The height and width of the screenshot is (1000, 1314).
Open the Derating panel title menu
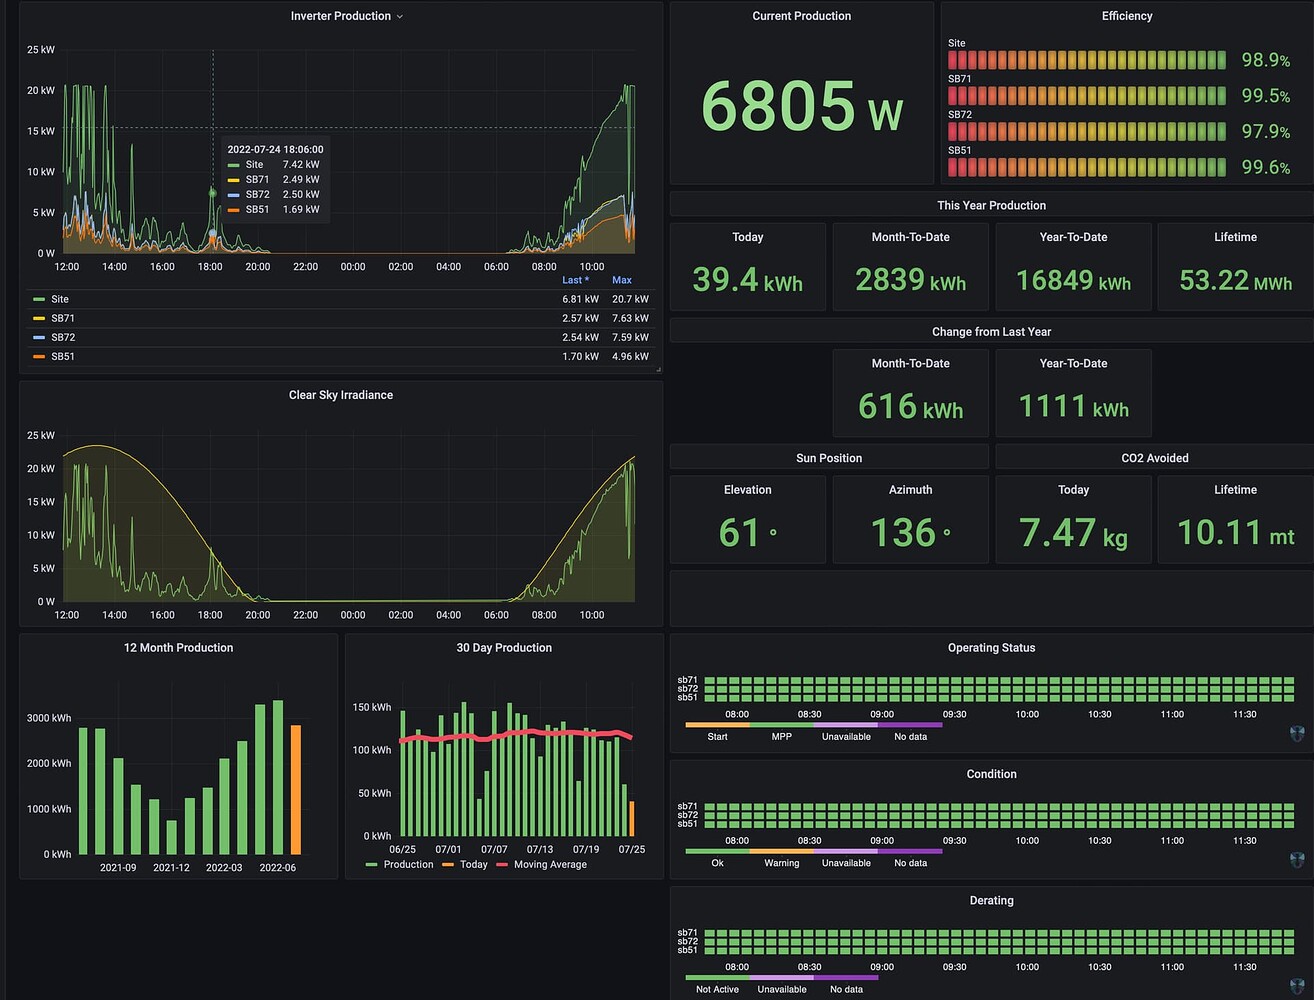pos(991,900)
